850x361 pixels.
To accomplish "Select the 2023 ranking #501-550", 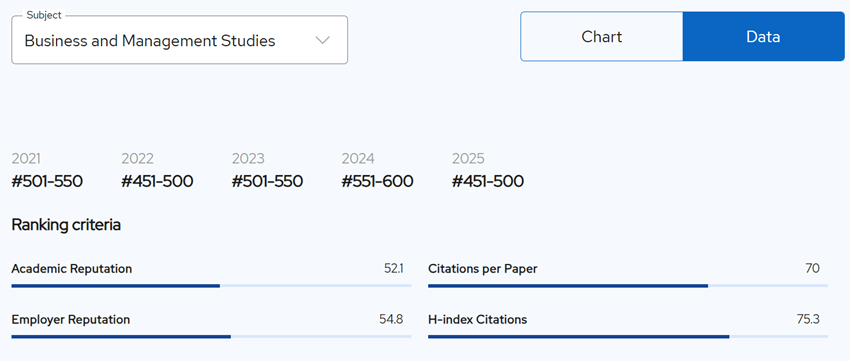I will [x=267, y=182].
